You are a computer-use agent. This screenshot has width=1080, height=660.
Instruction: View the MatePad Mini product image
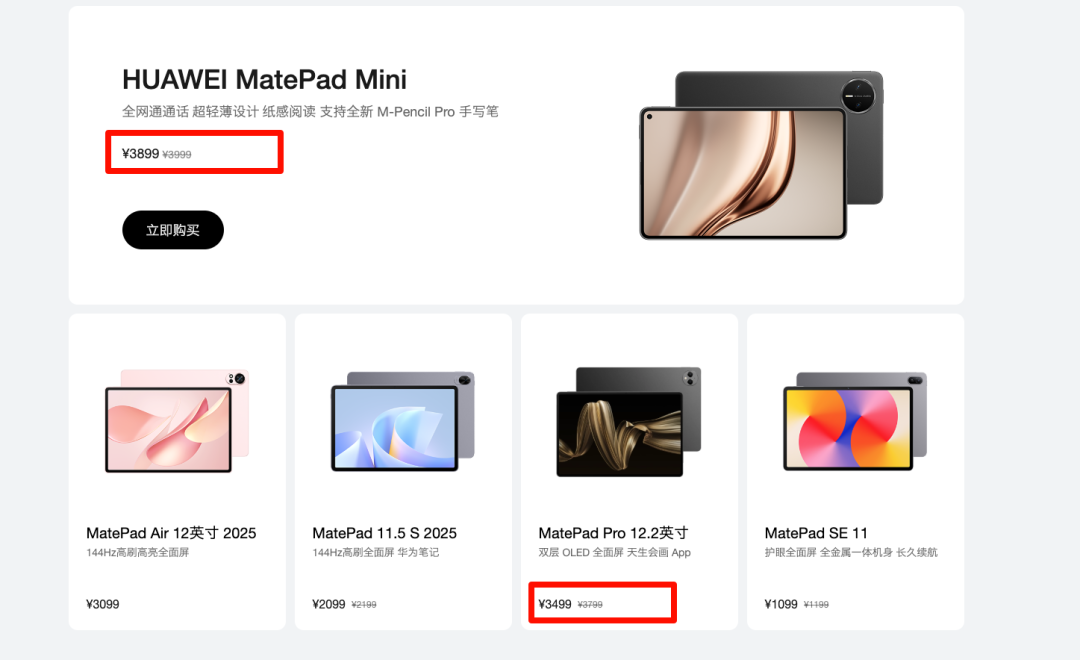(x=761, y=155)
